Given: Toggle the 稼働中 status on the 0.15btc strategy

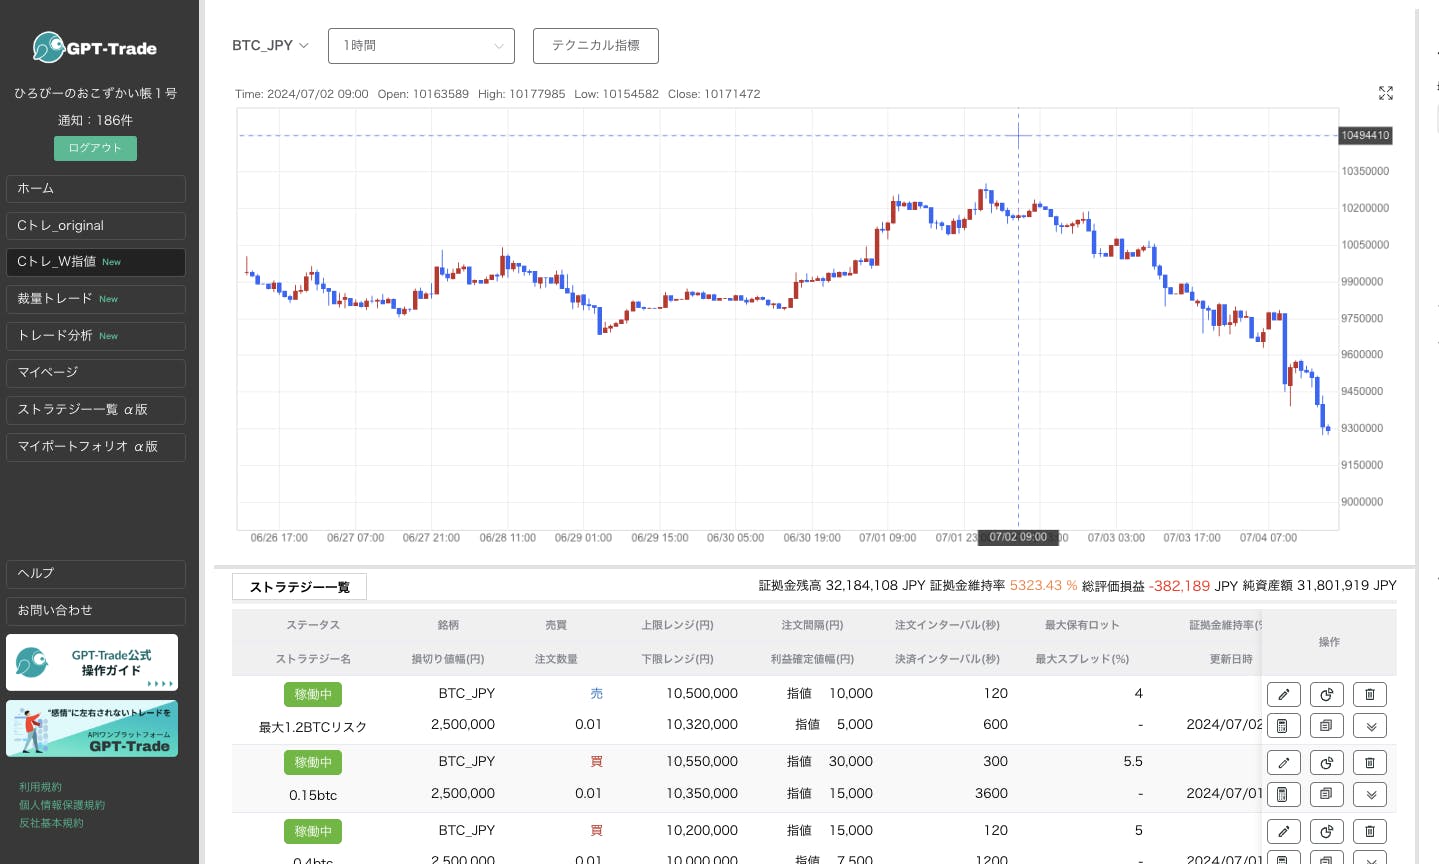Looking at the screenshot, I should 312,762.
